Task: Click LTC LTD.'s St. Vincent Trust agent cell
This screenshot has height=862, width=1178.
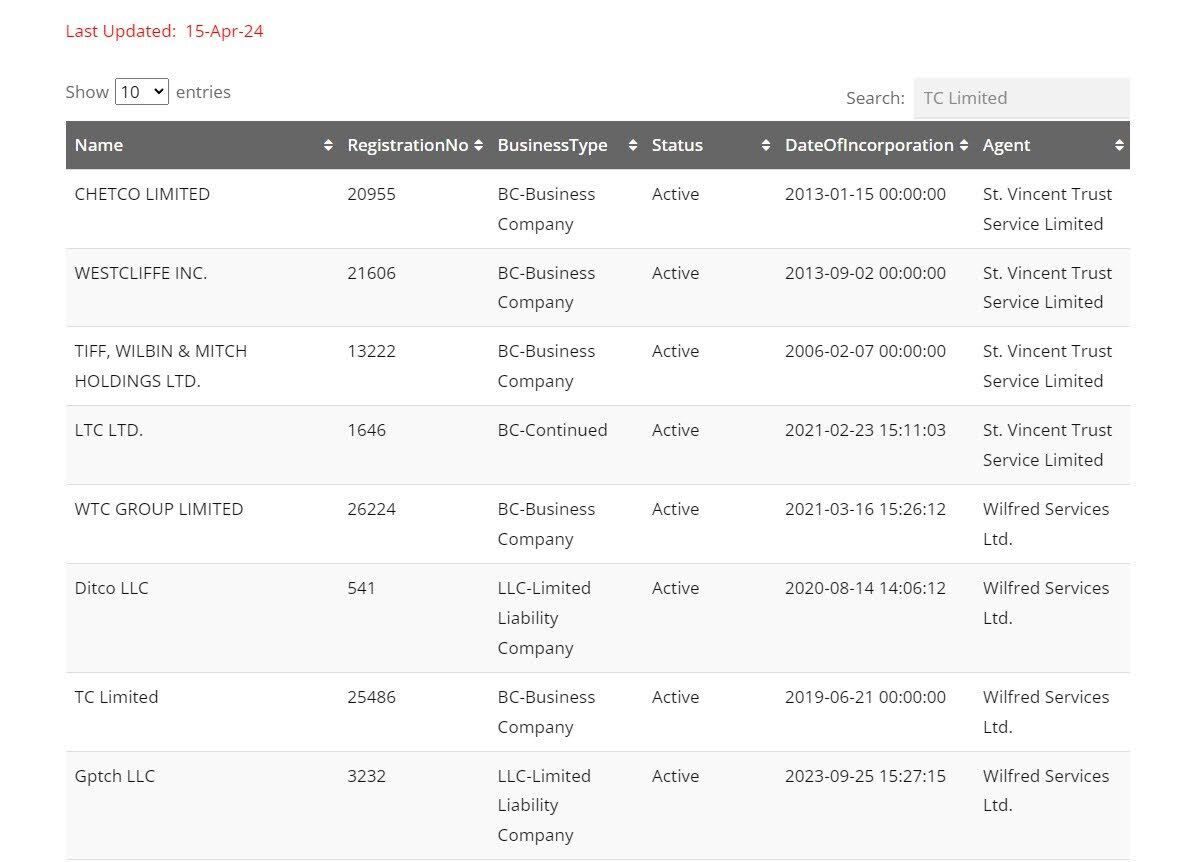Action: (1047, 445)
